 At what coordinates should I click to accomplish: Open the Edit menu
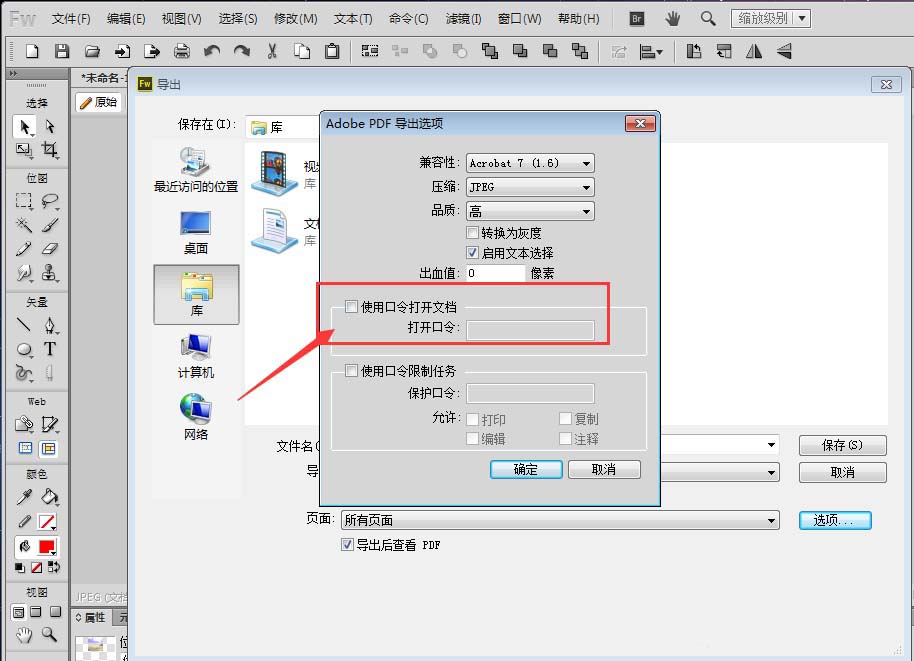(x=126, y=19)
